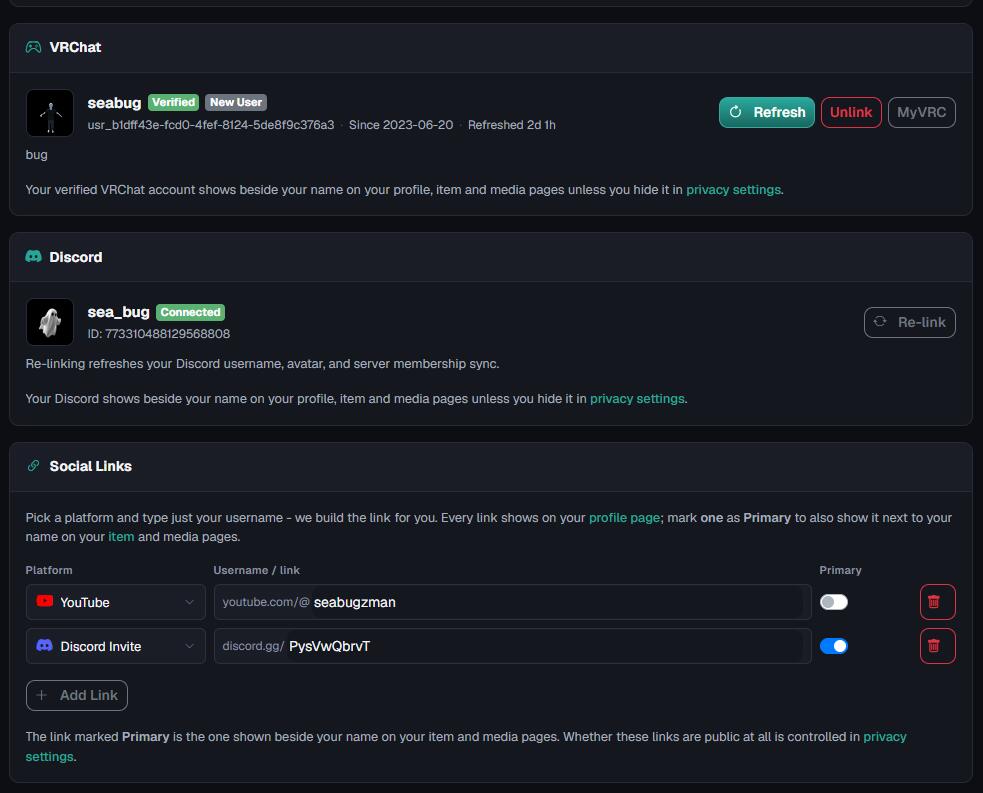Click the YouTube platform logo icon
Viewport: 983px width, 793px height.
point(45,601)
